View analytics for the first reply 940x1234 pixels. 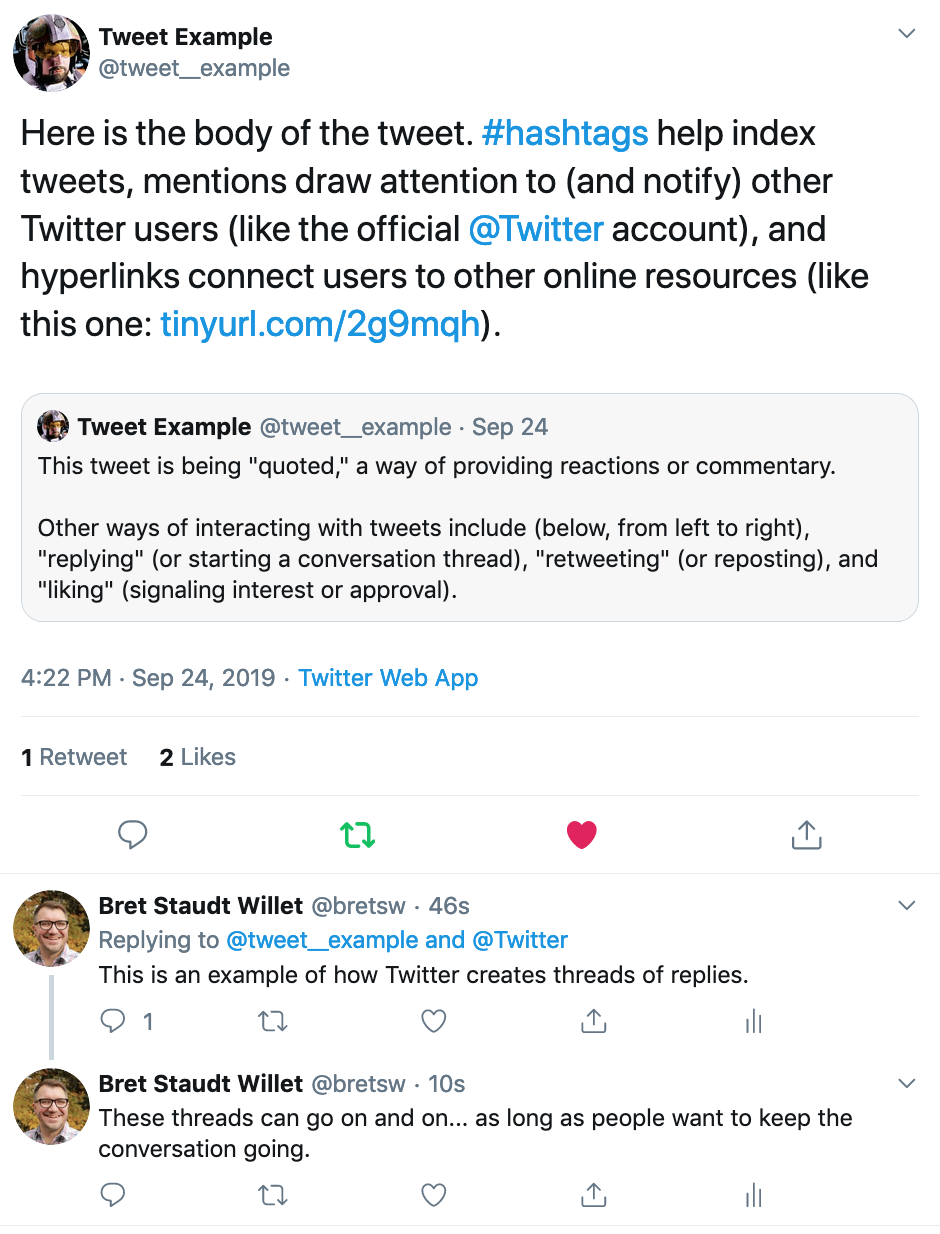click(754, 1020)
